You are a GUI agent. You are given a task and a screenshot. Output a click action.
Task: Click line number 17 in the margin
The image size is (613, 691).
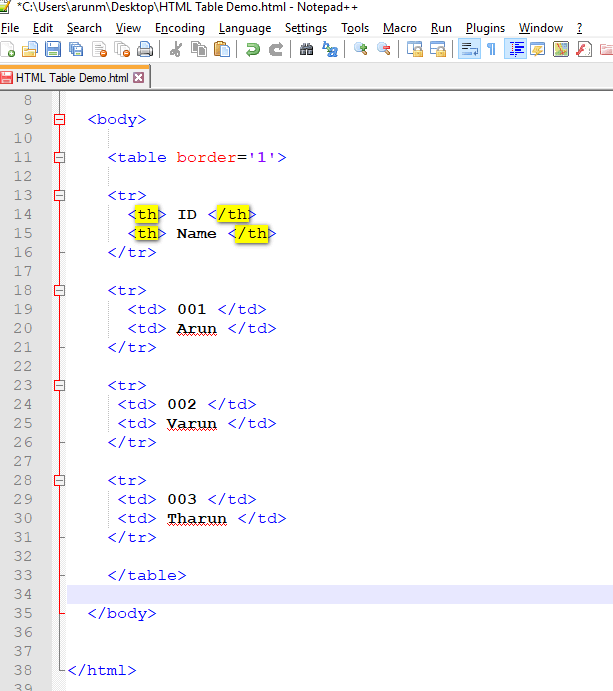click(23, 271)
